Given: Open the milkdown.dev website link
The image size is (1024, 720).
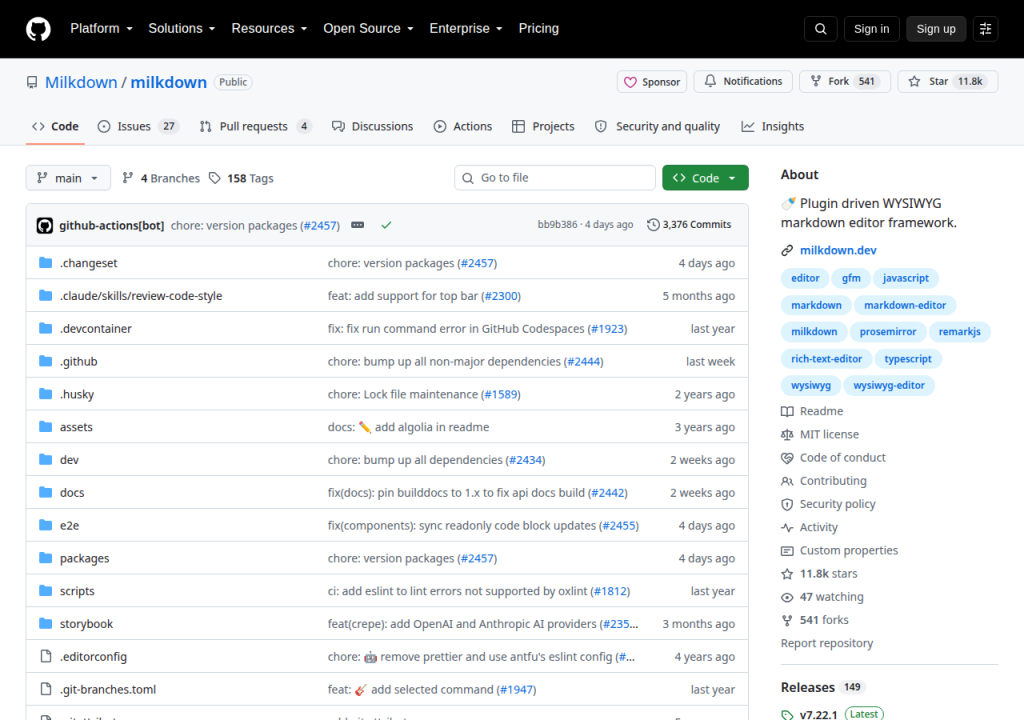Looking at the screenshot, I should [x=838, y=250].
